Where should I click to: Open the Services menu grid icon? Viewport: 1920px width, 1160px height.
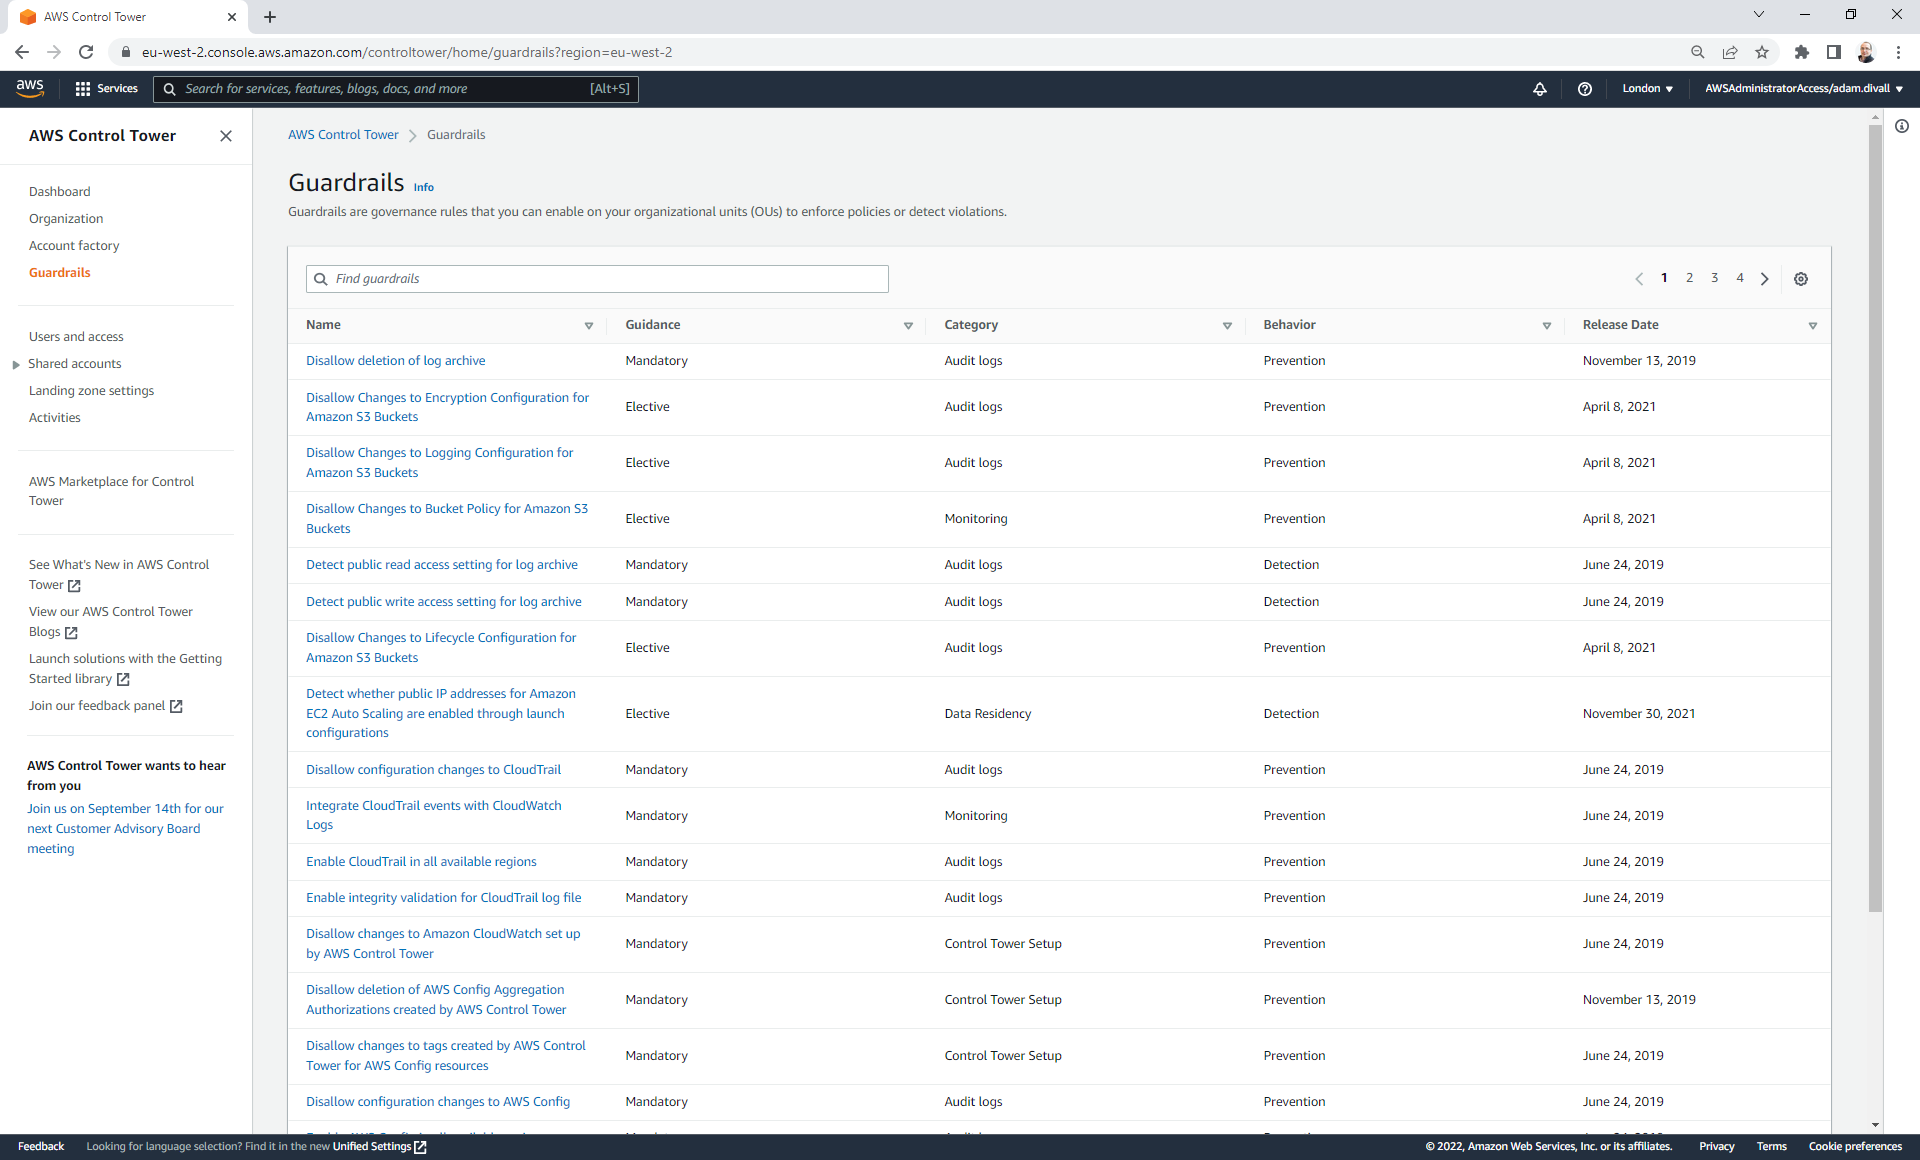pos(84,88)
